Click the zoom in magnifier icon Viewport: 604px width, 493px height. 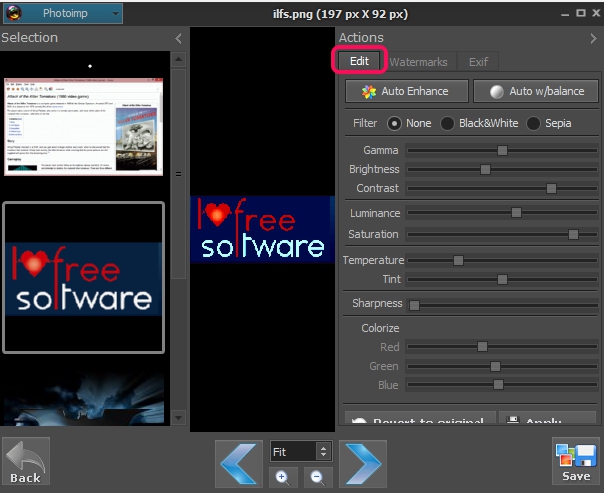284,476
